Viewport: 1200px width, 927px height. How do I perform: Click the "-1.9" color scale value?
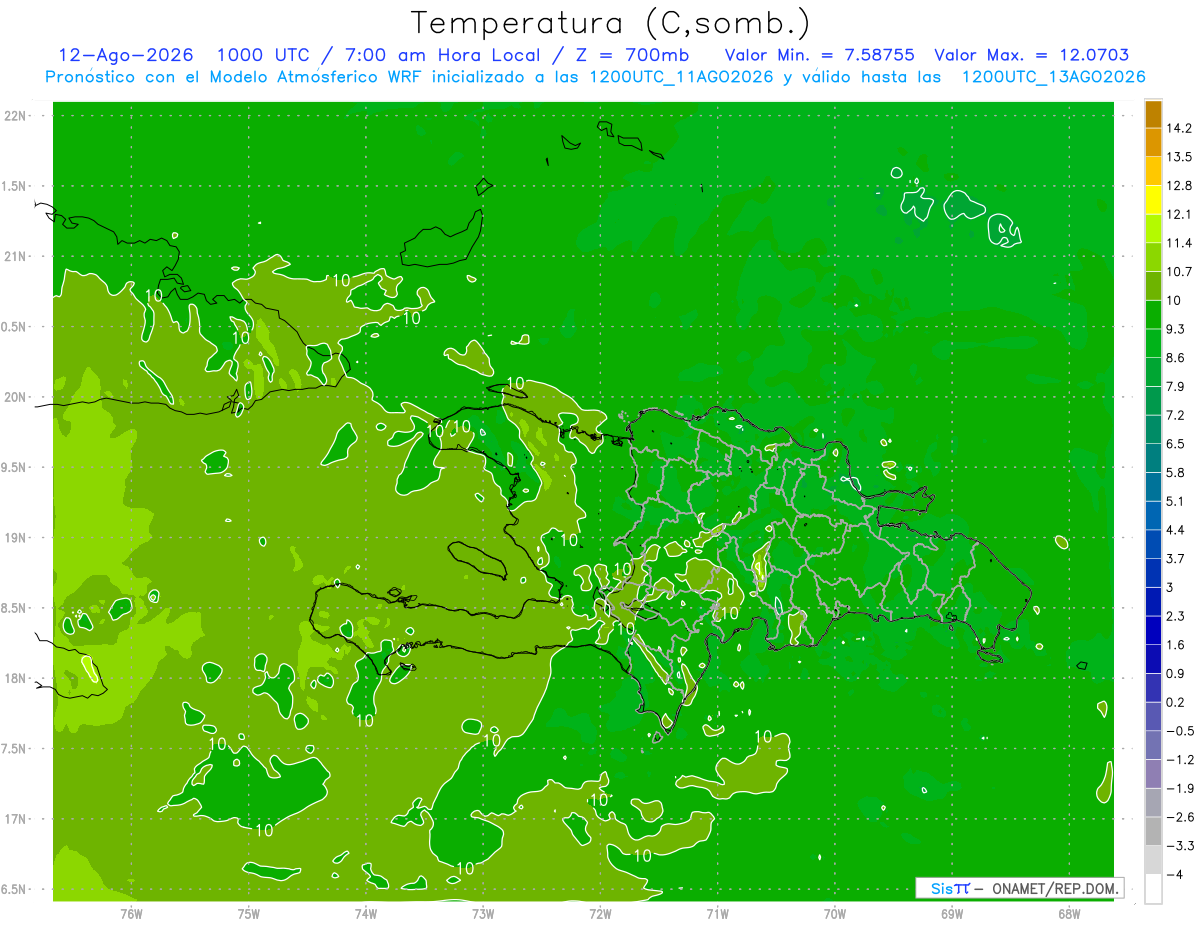pyautogui.click(x=1179, y=788)
